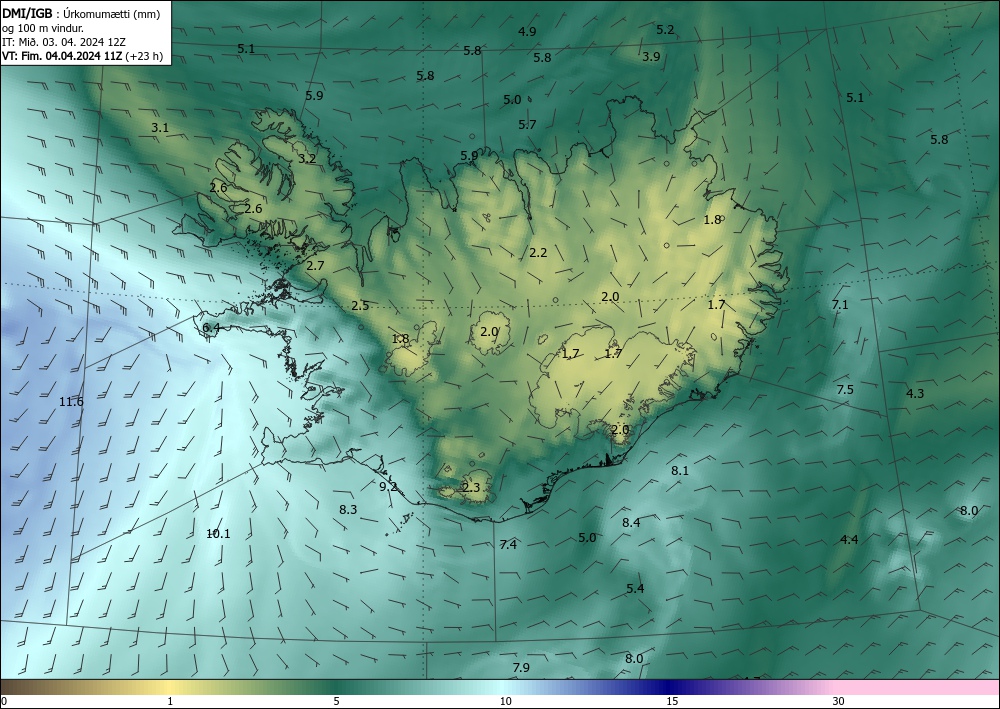Click the 3.2 value in the Westfjords
Viewport: 1000px width, 709px height.
coord(307,158)
